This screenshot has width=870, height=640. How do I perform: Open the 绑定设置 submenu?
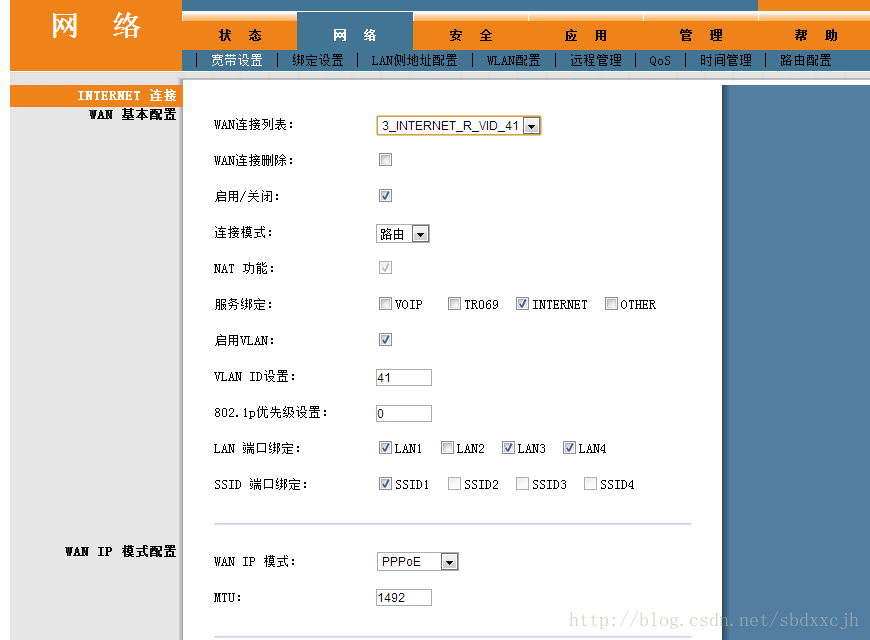(318, 60)
